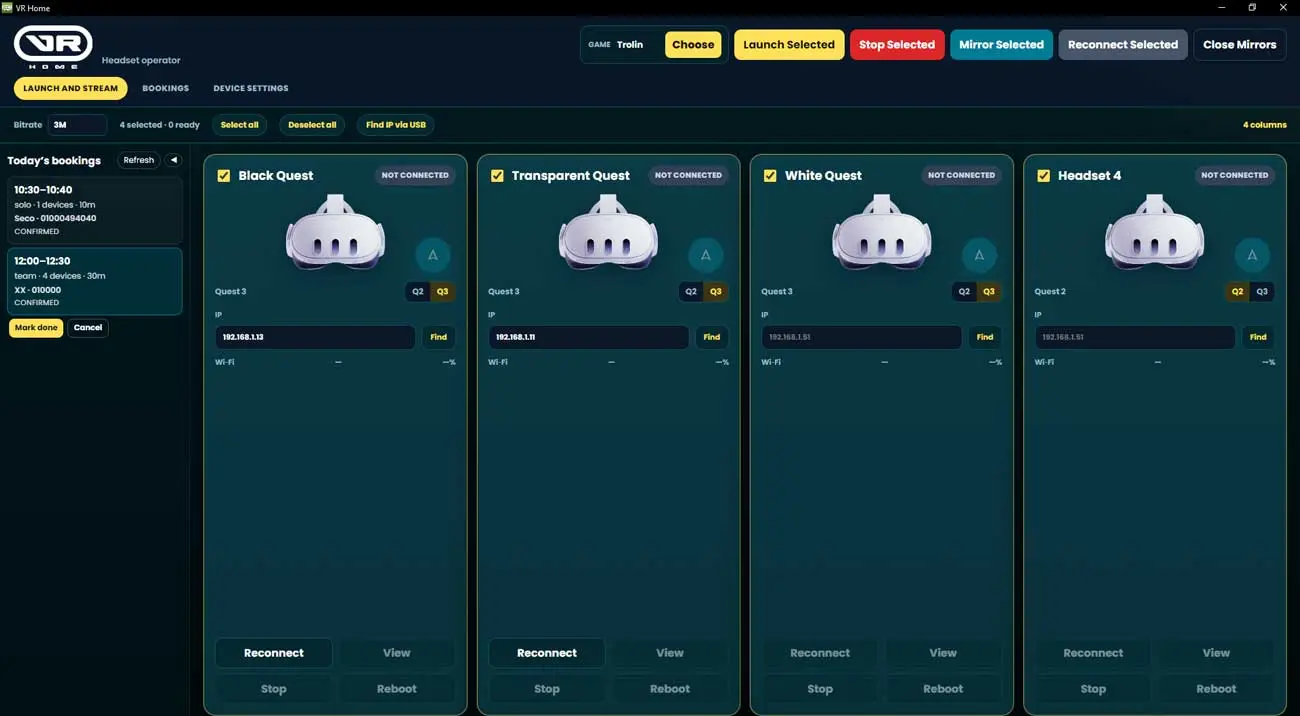Change the 4 columns layout setting

[x=1264, y=125]
